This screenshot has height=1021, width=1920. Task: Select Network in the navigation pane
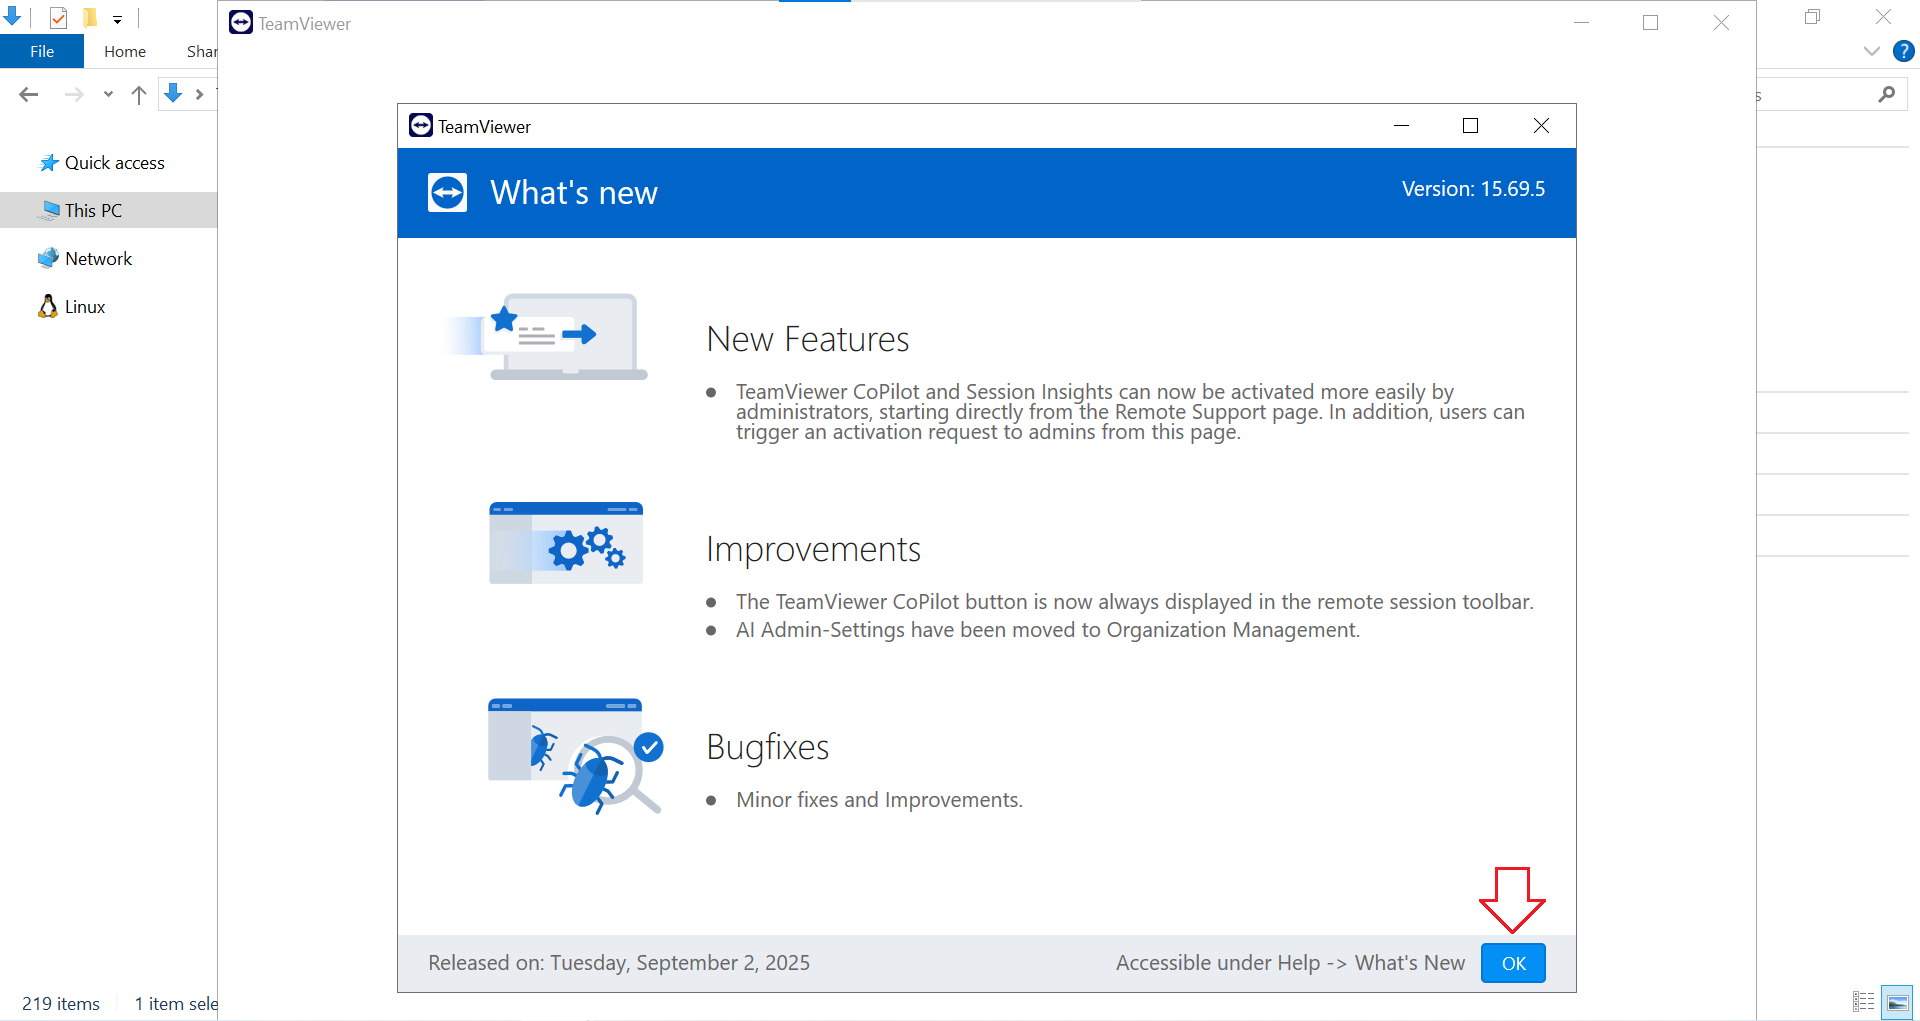pyautogui.click(x=98, y=259)
